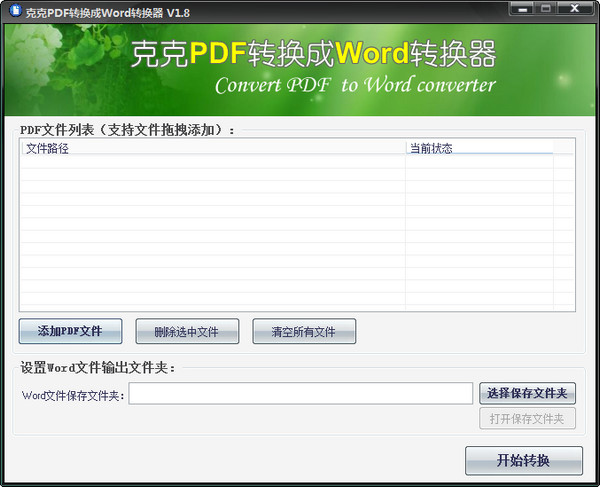Image resolution: width=600 pixels, height=487 pixels.
Task: Click the title text 克克PDF转换成Word转换器 V1.8
Action: (108, 13)
